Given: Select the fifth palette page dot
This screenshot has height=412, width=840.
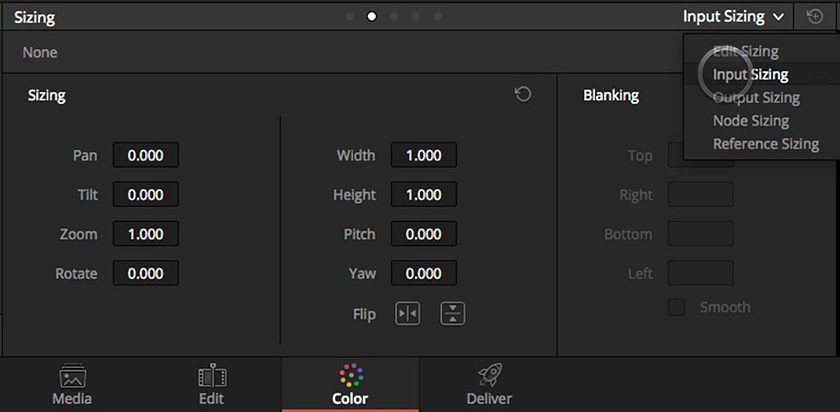Looking at the screenshot, I should point(438,17).
